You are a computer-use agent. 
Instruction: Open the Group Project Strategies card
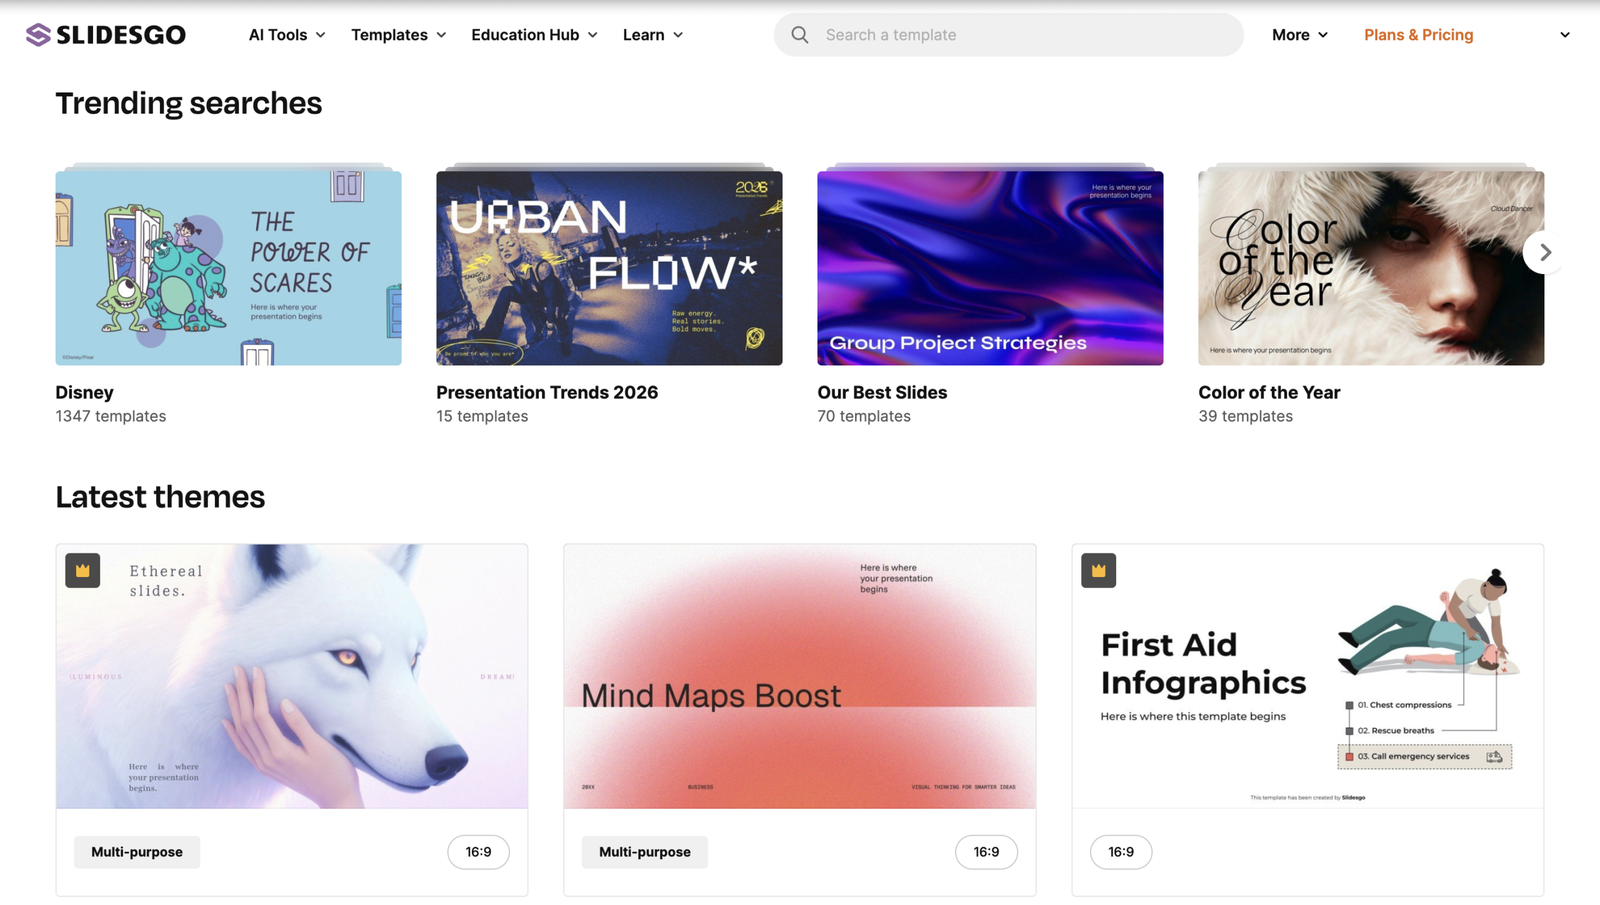pos(989,267)
